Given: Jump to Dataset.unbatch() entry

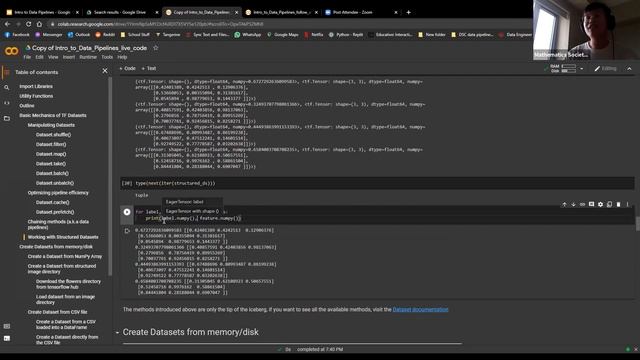Looking at the screenshot, I should click(x=55, y=183).
